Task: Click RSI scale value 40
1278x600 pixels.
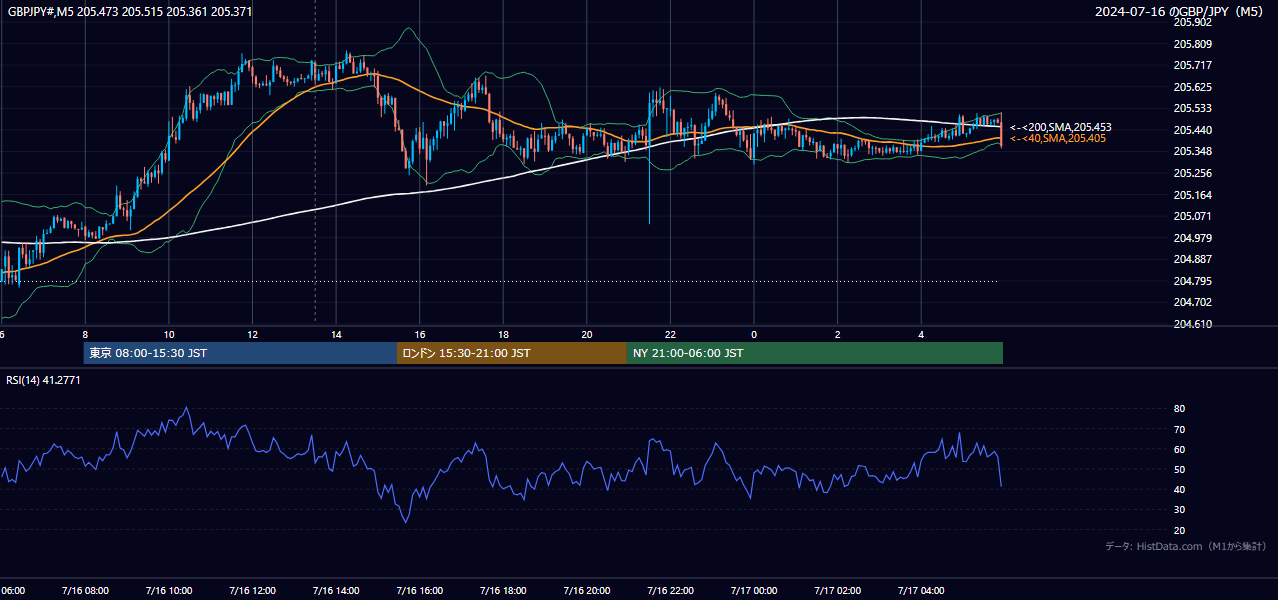Action: click(x=1179, y=490)
